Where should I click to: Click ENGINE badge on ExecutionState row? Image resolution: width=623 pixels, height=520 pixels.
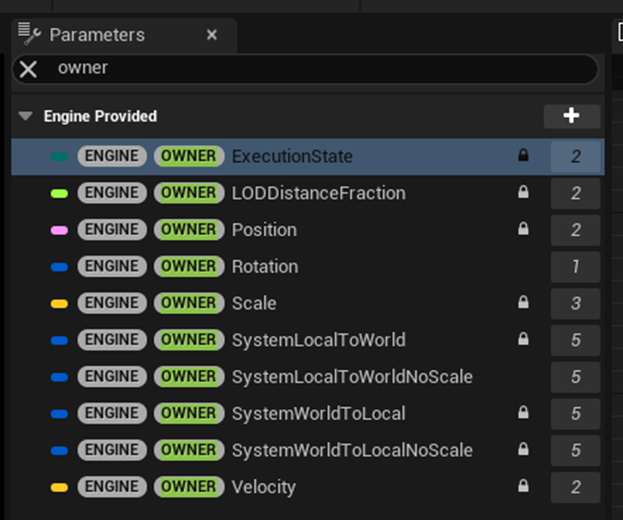pyautogui.click(x=112, y=156)
